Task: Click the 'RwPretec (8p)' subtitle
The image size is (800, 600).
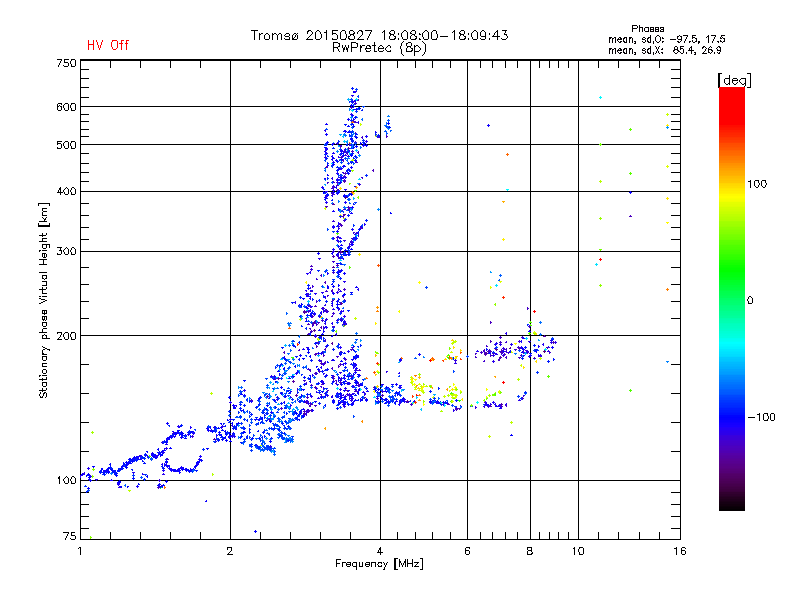Action: point(379,48)
